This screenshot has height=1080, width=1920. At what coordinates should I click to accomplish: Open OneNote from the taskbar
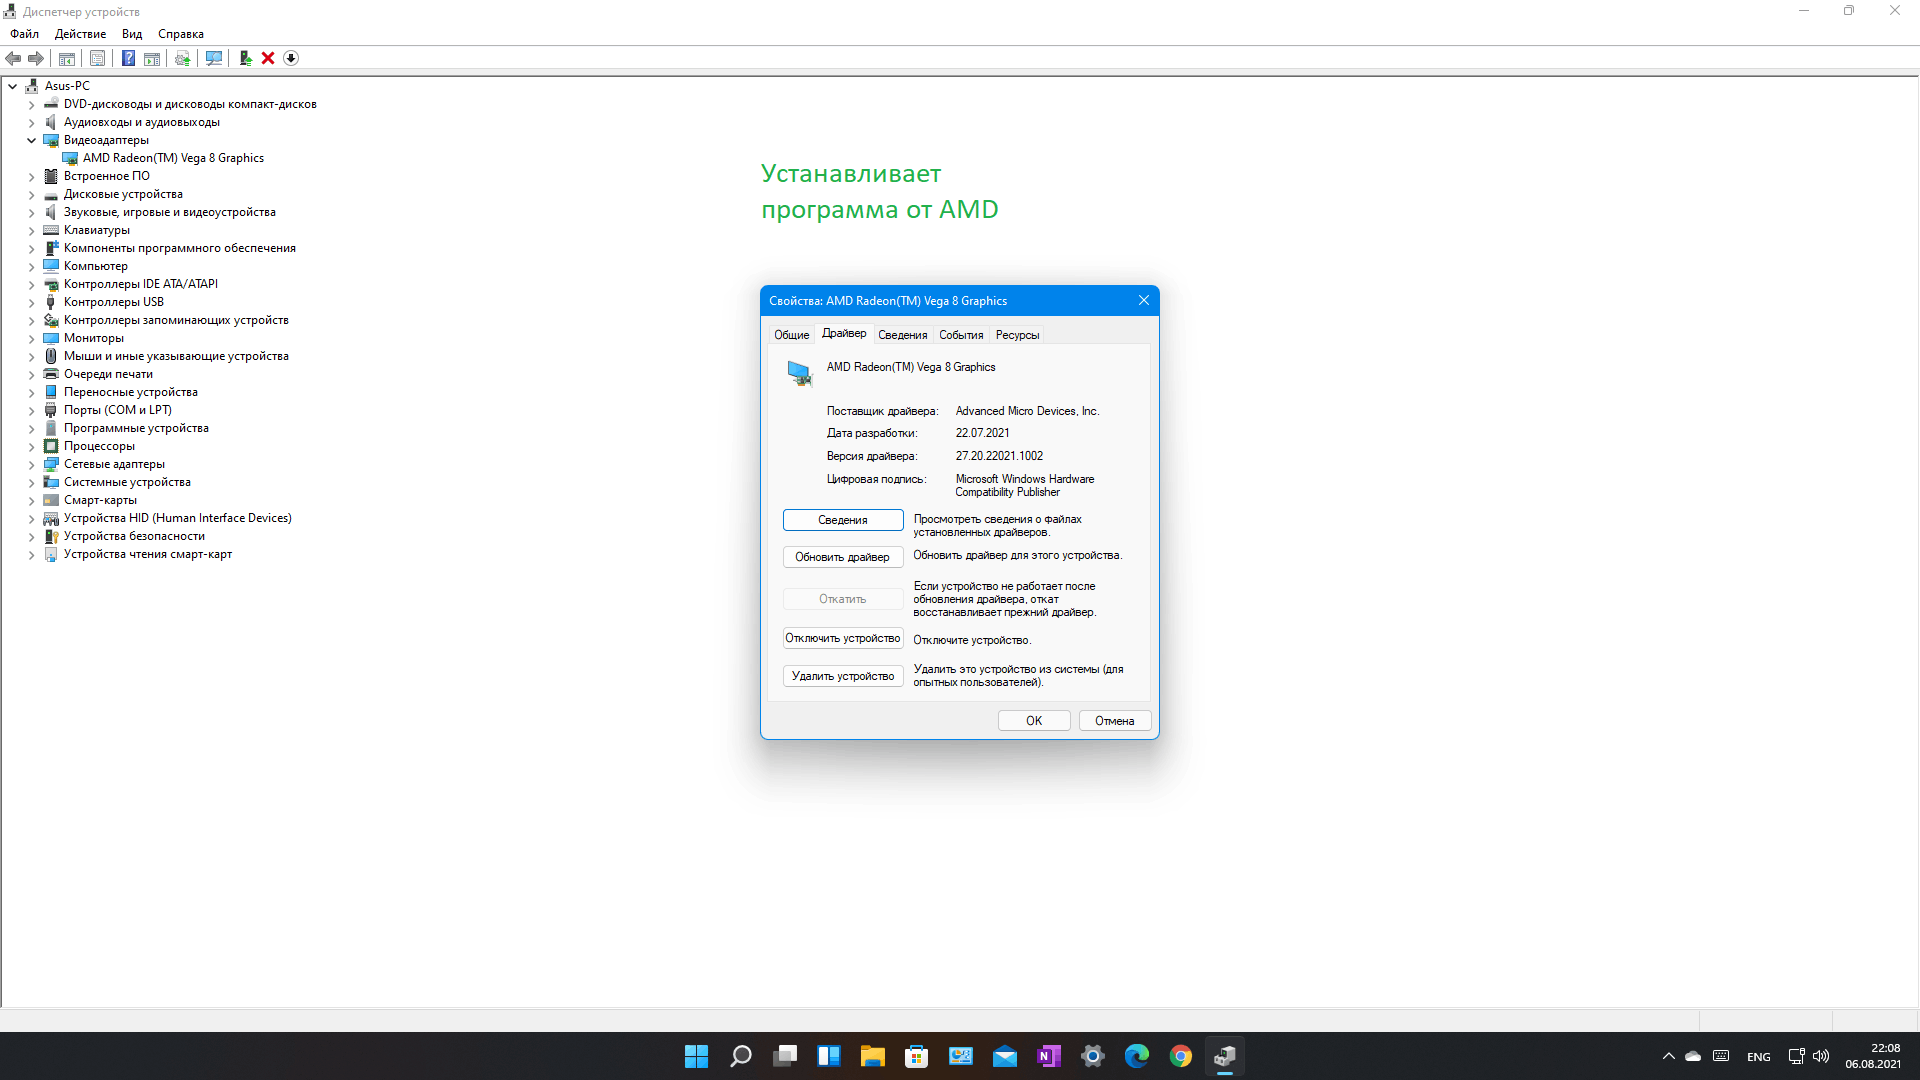pyautogui.click(x=1049, y=1056)
